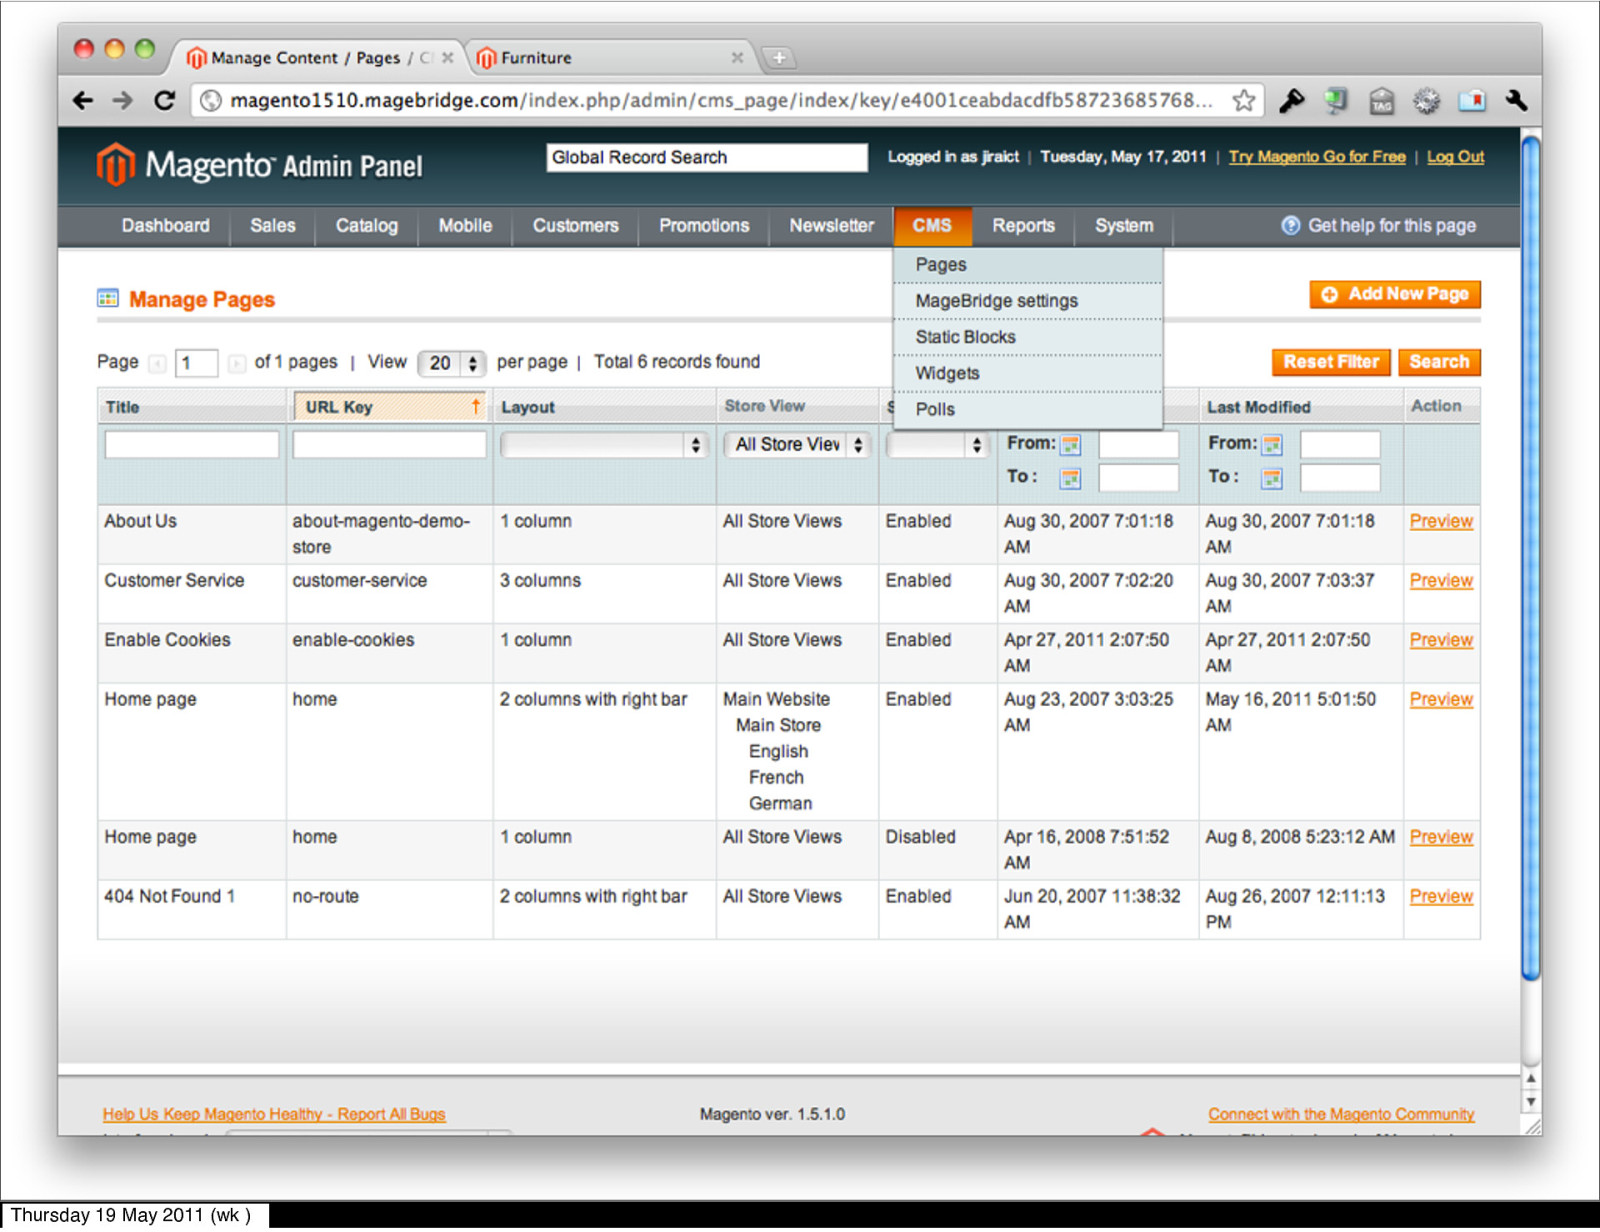The image size is (1600, 1232).
Task: Open calendar for Last Modified From
Action: [x=1273, y=445]
